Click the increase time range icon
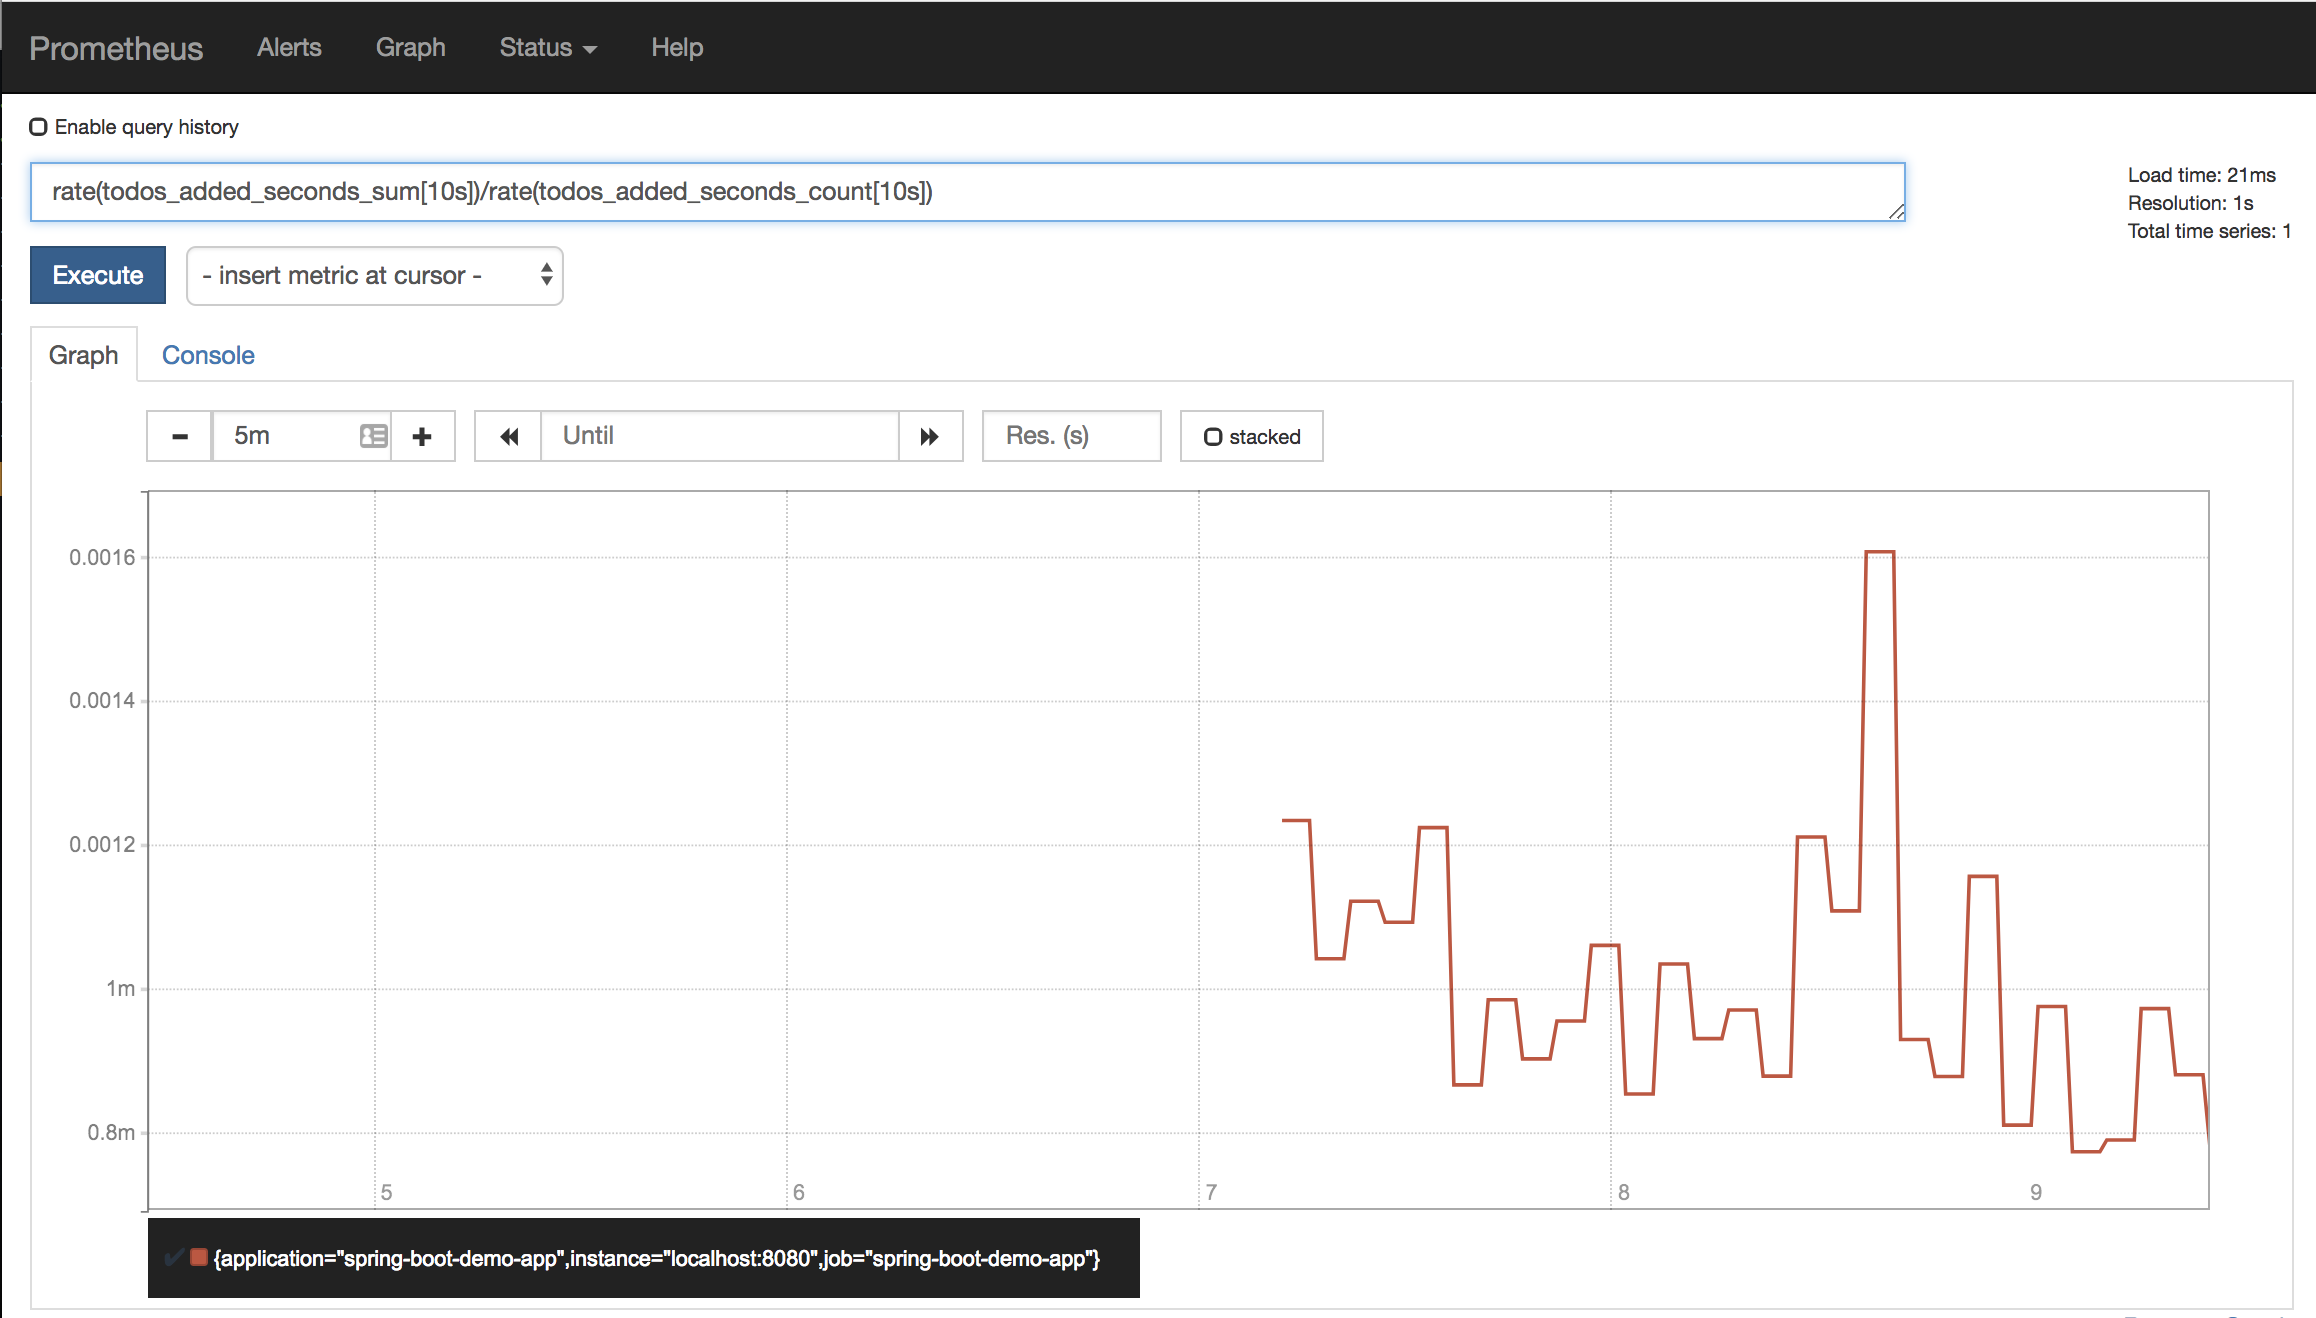The height and width of the screenshot is (1318, 2316). click(x=422, y=434)
